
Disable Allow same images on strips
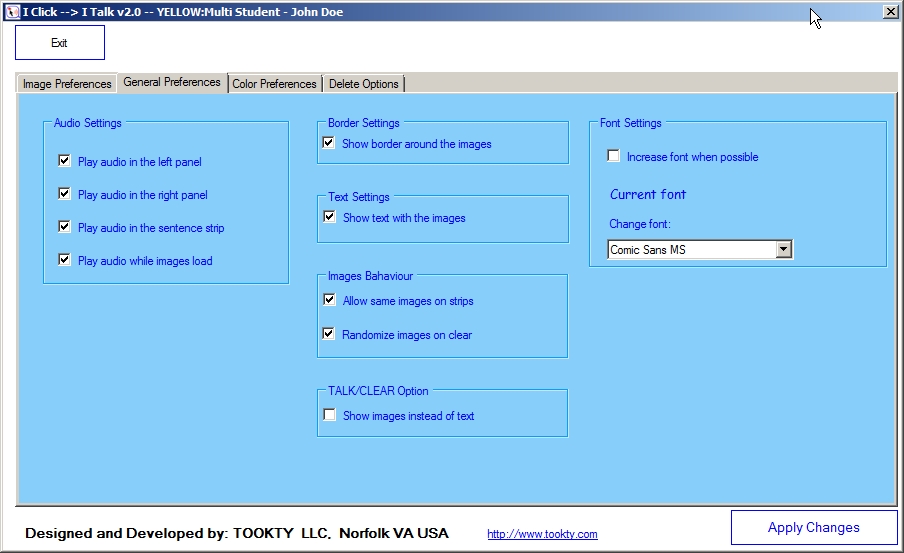330,300
